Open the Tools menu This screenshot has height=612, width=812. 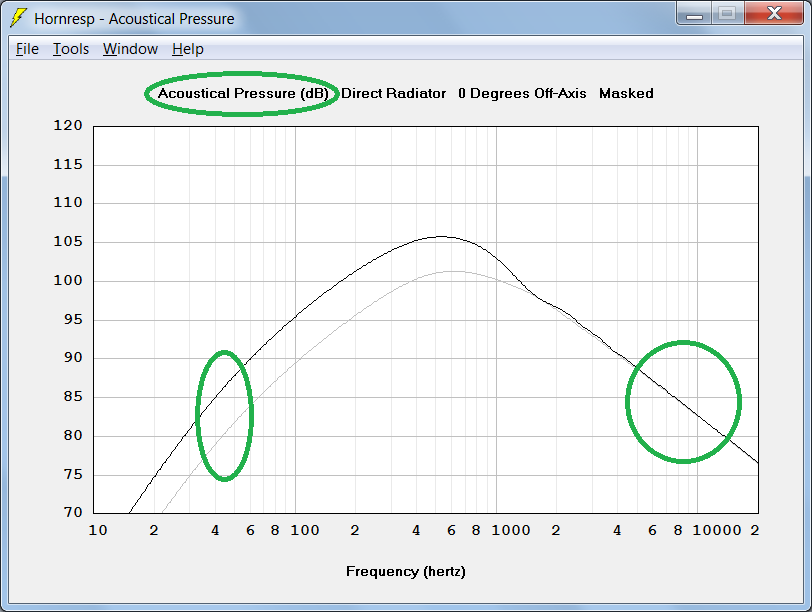[x=71, y=49]
